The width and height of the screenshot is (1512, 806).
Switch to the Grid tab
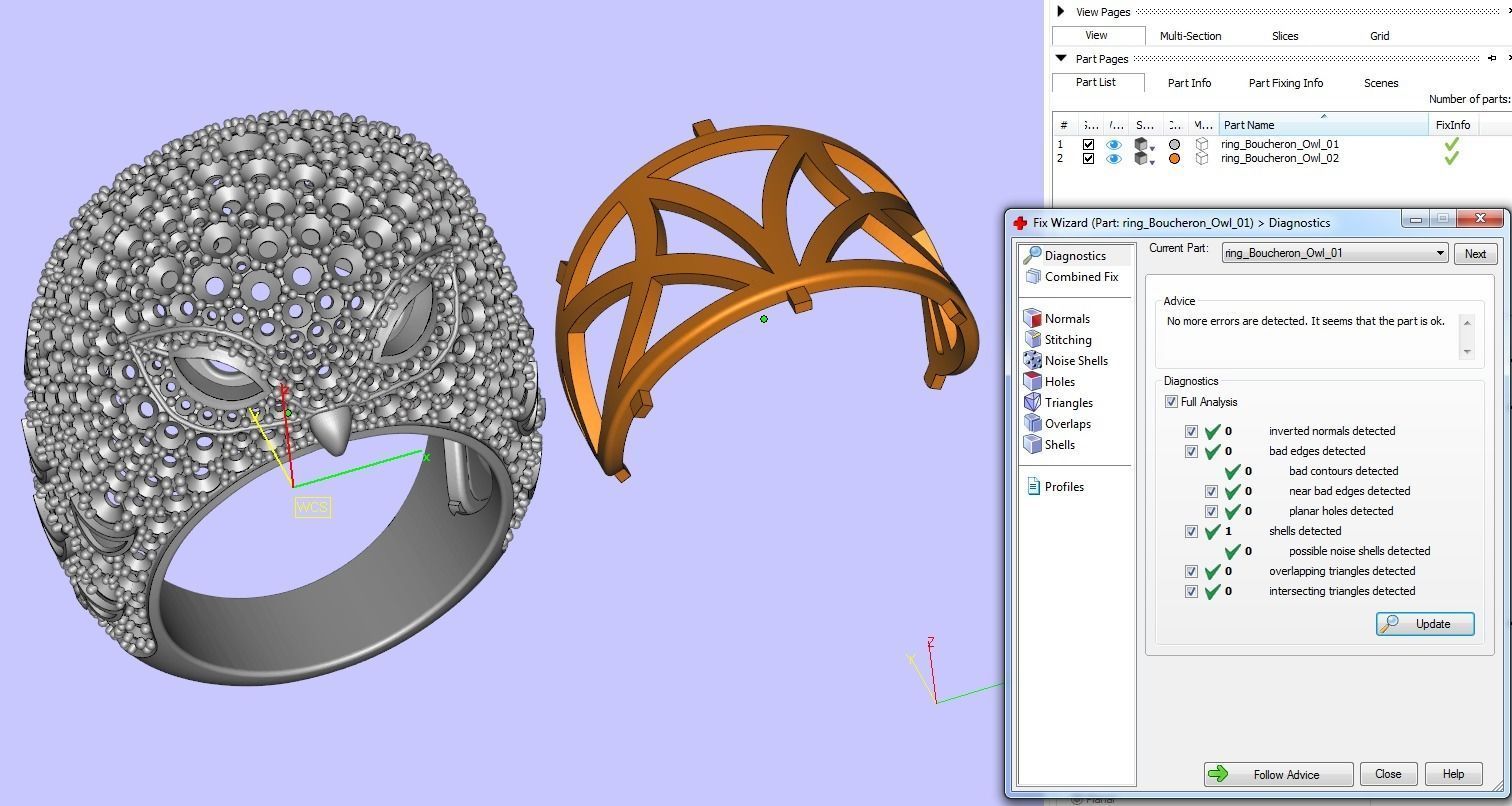(x=1379, y=36)
